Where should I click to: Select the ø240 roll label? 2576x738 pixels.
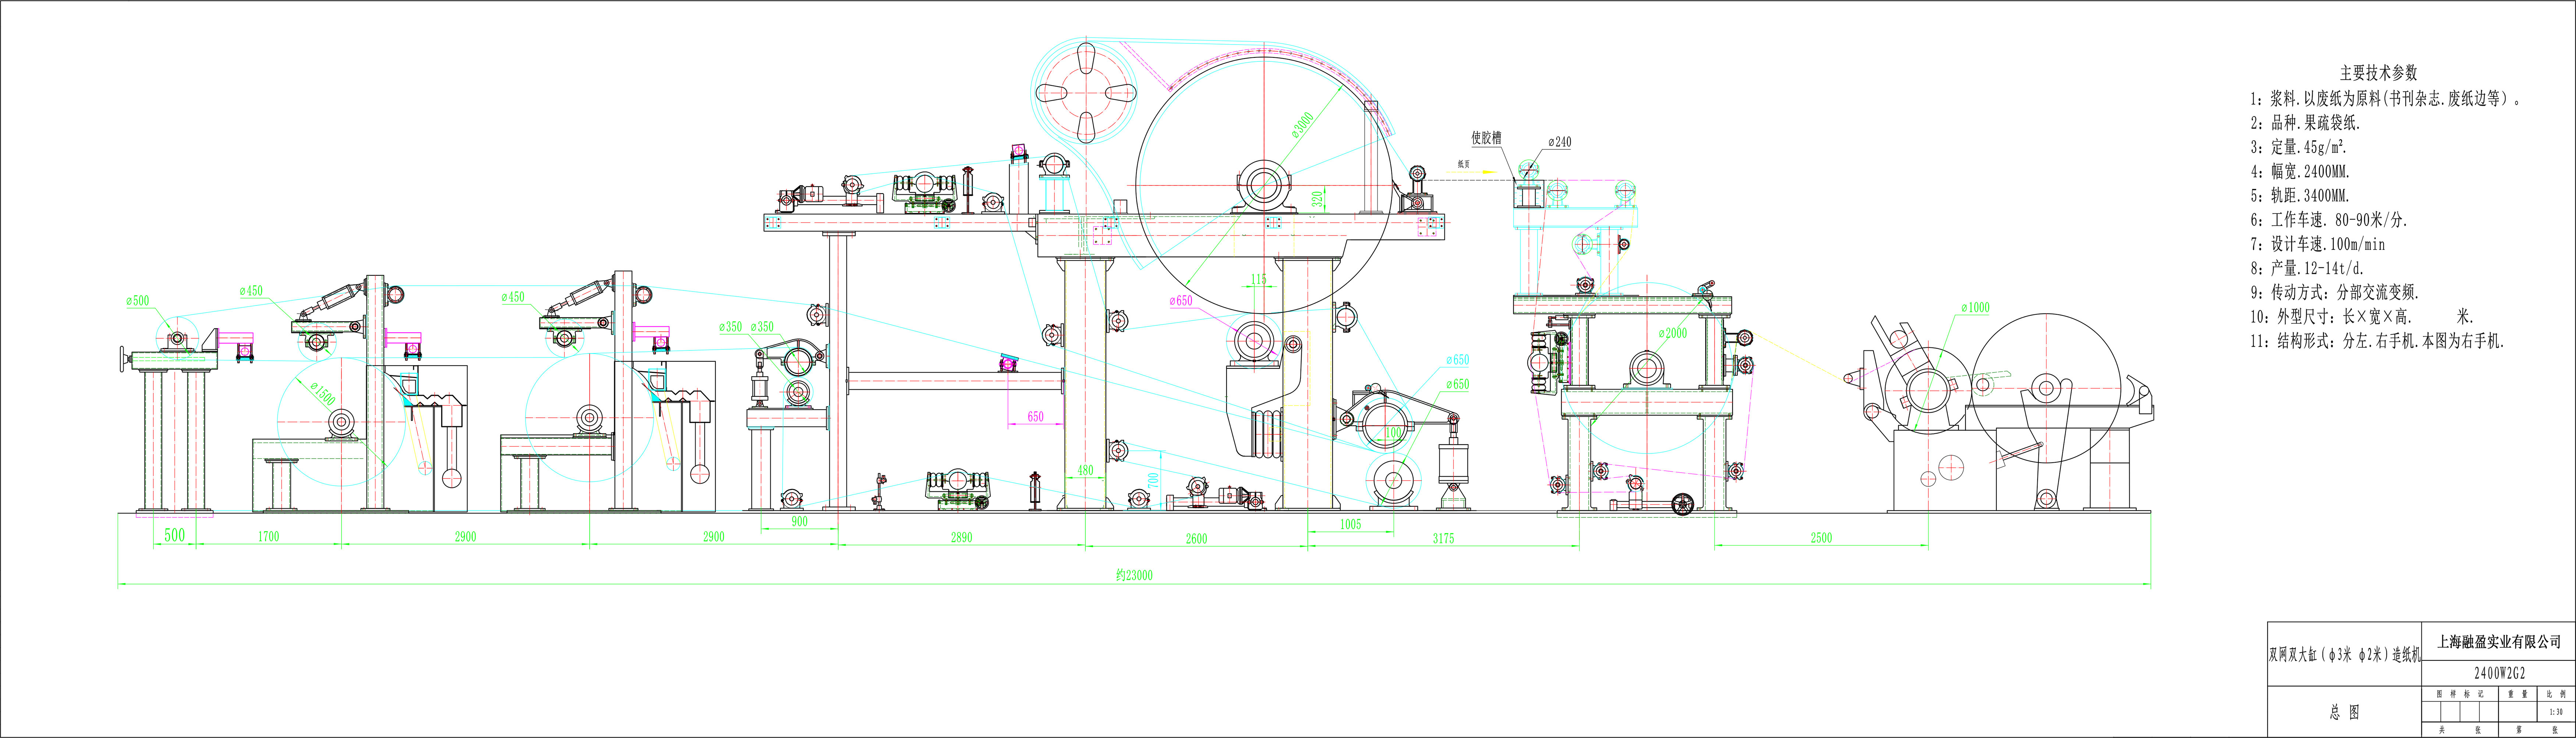1560,142
